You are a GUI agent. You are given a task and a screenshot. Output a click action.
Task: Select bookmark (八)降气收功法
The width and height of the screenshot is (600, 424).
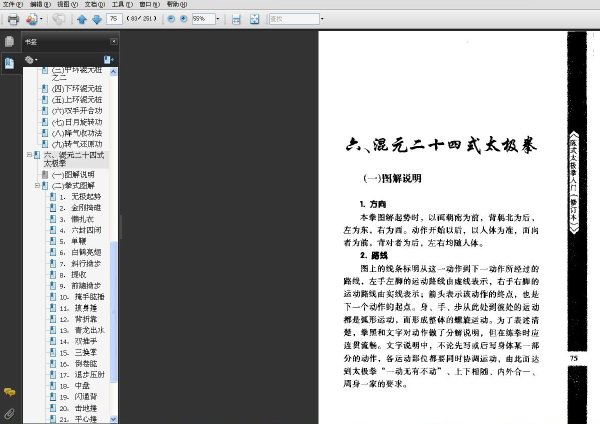coord(77,133)
